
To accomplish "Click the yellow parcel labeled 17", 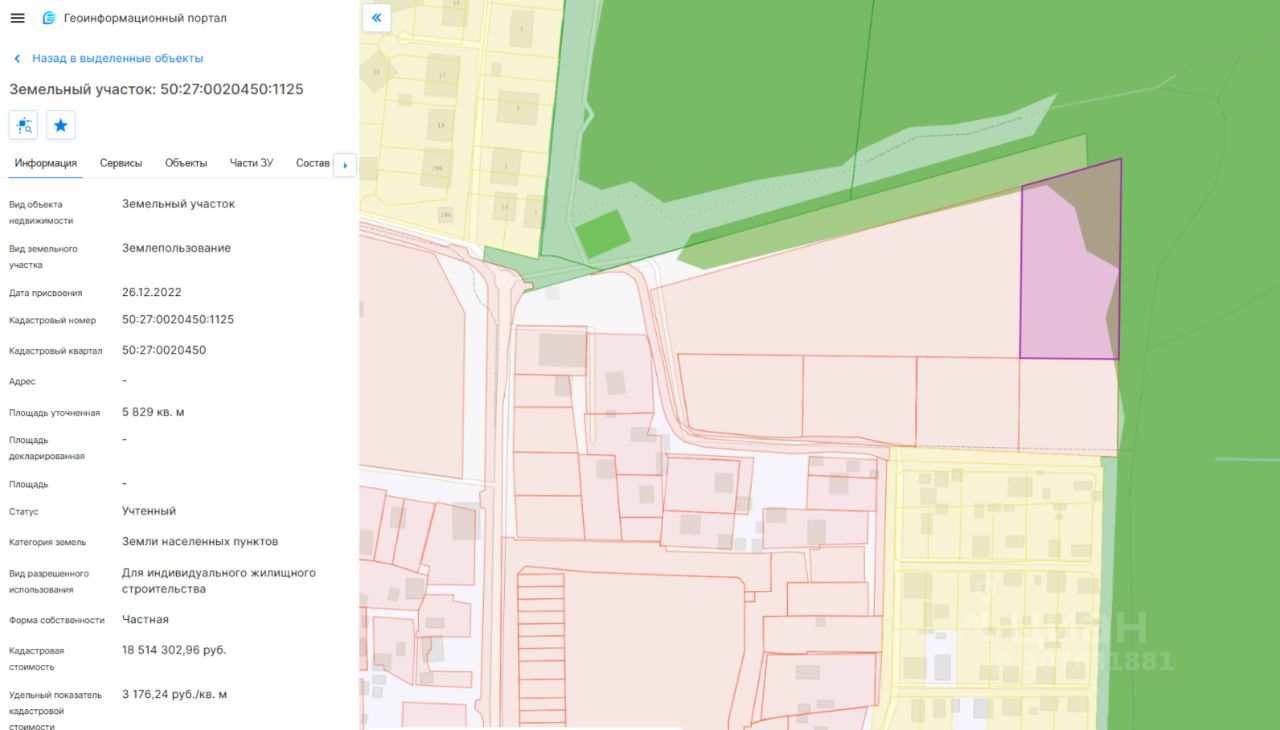I will (441, 76).
